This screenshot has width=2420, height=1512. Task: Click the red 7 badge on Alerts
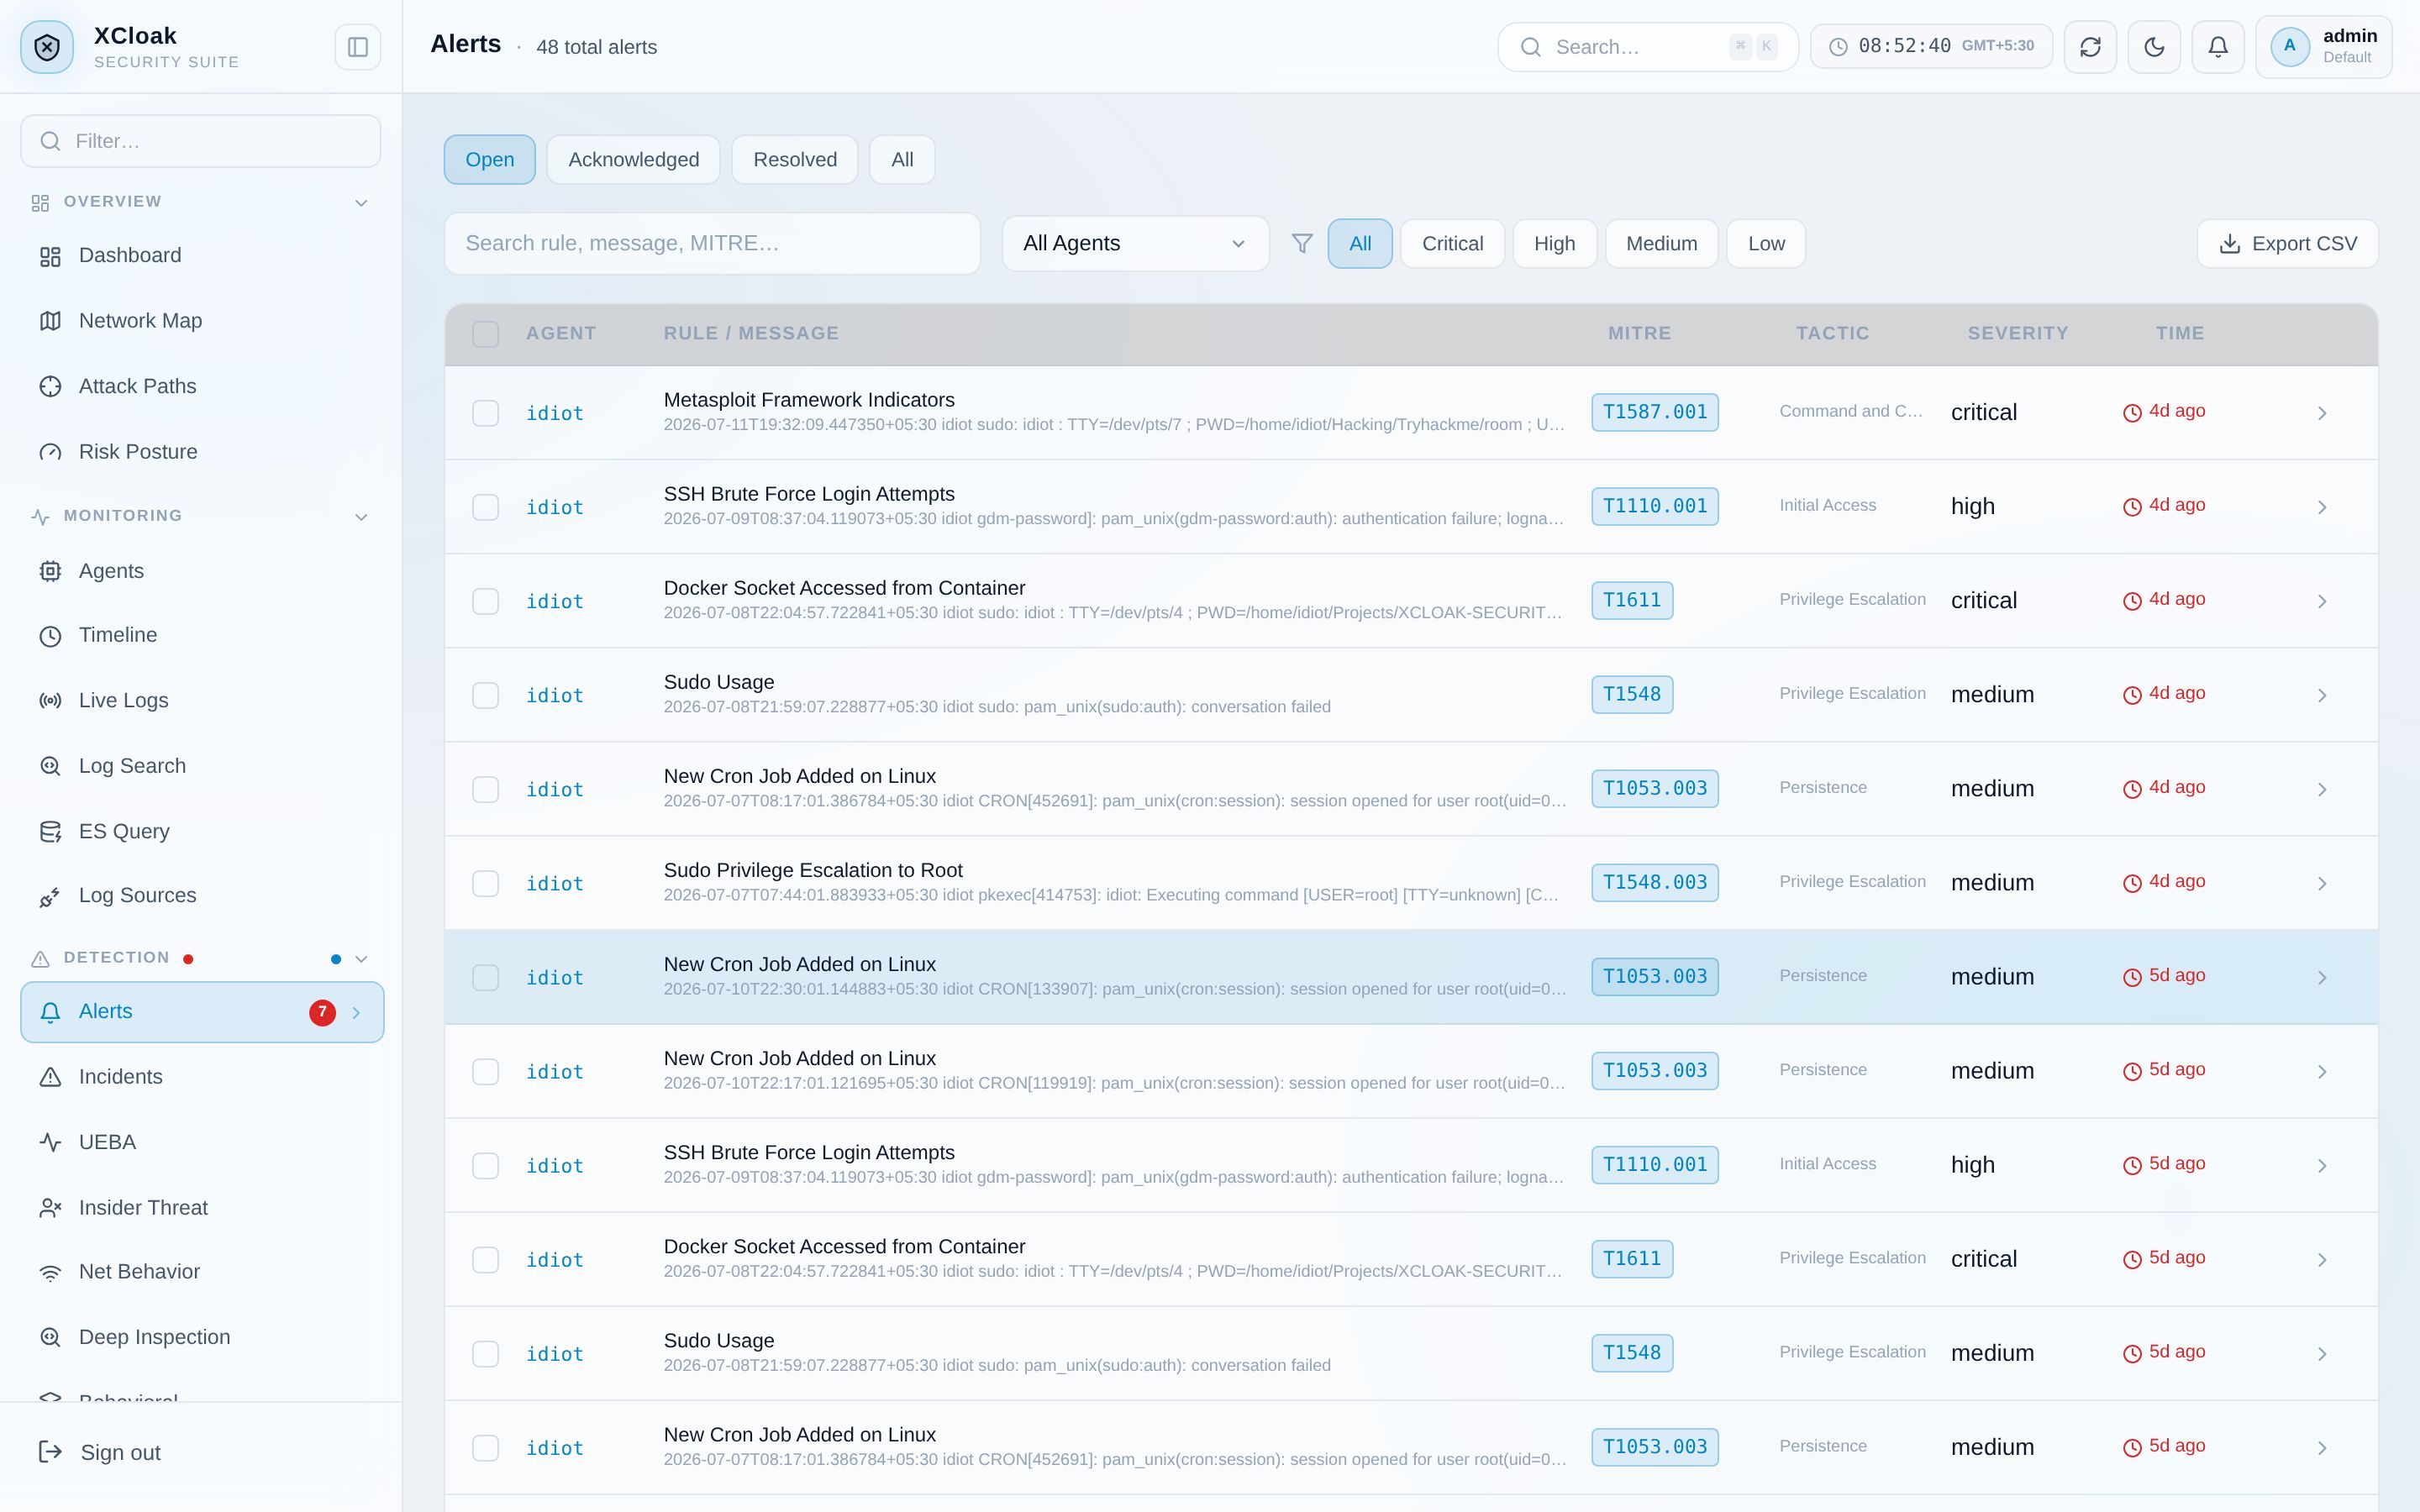322,1012
